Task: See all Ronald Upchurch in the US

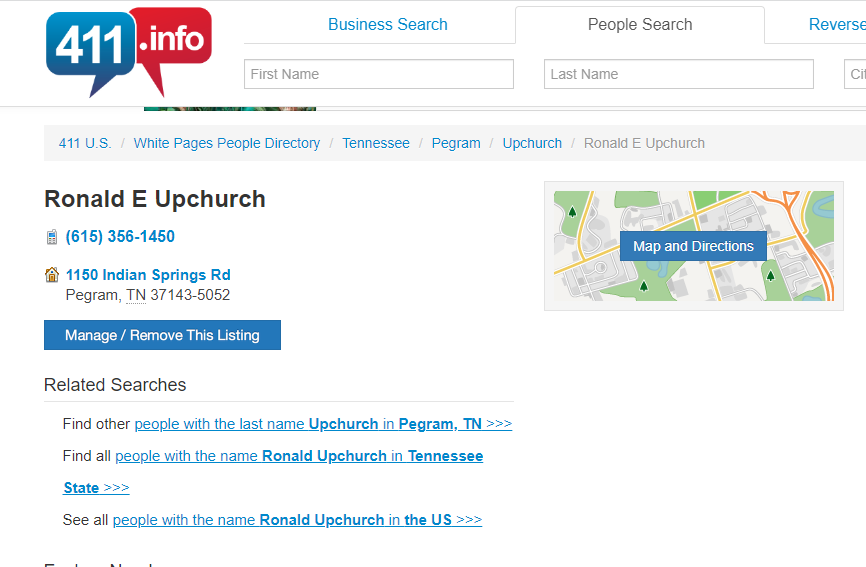Action: point(297,520)
